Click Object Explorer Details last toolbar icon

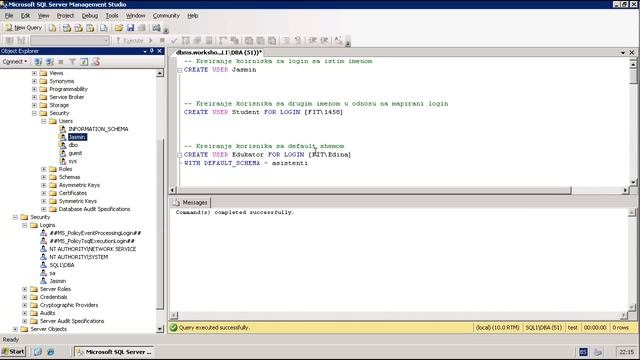(96, 62)
